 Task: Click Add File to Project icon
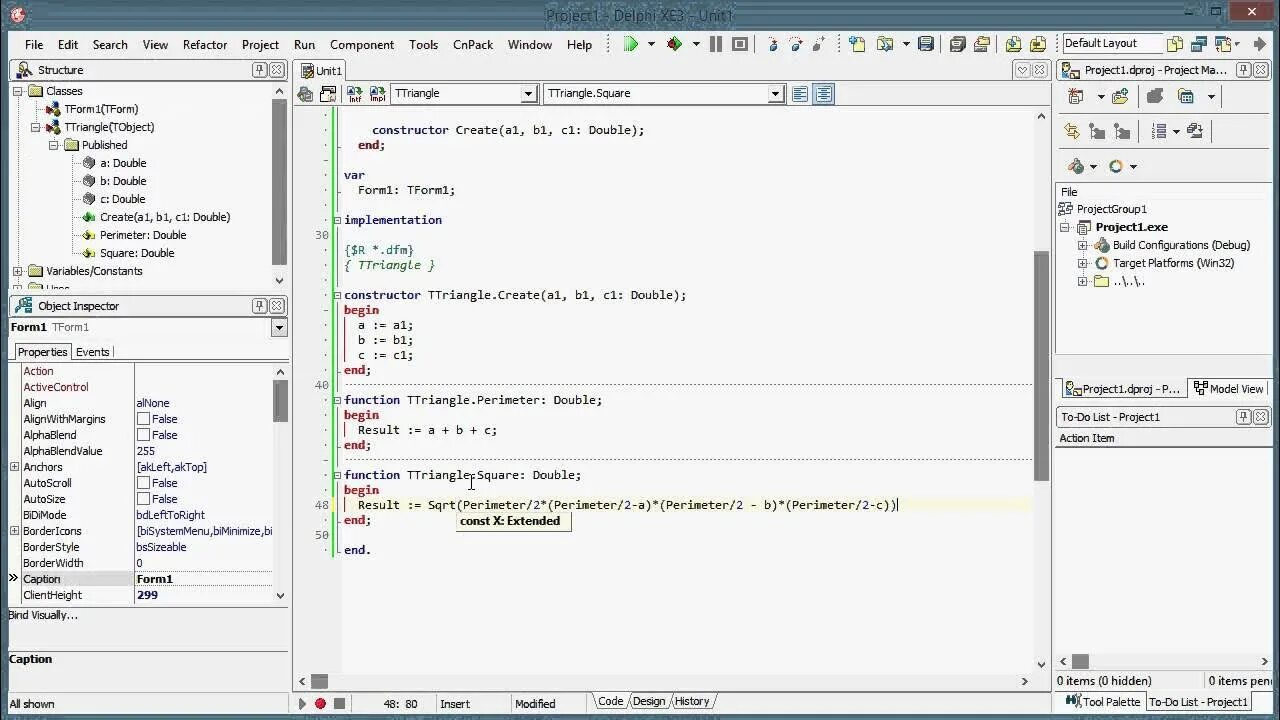coord(1014,44)
